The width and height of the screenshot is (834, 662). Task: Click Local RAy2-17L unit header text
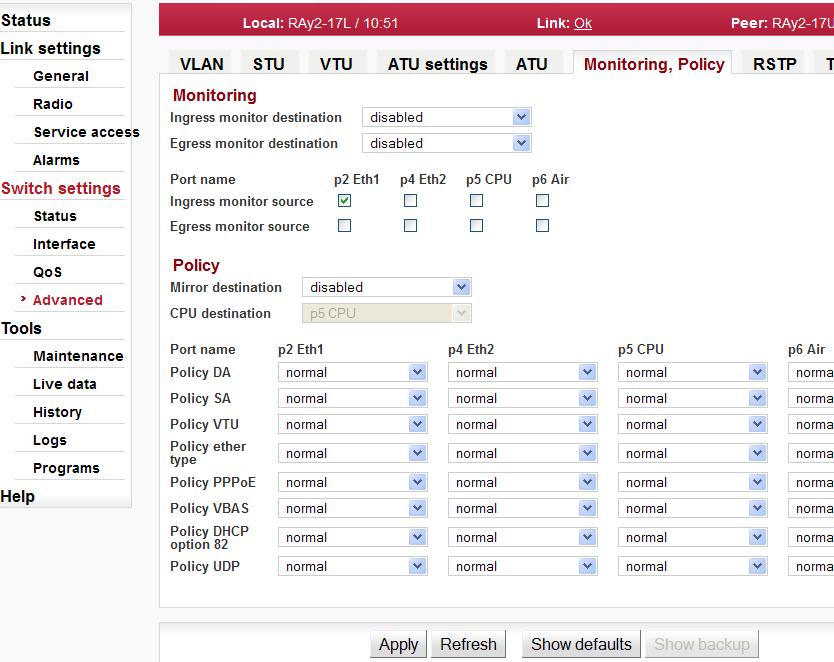pyautogui.click(x=320, y=23)
